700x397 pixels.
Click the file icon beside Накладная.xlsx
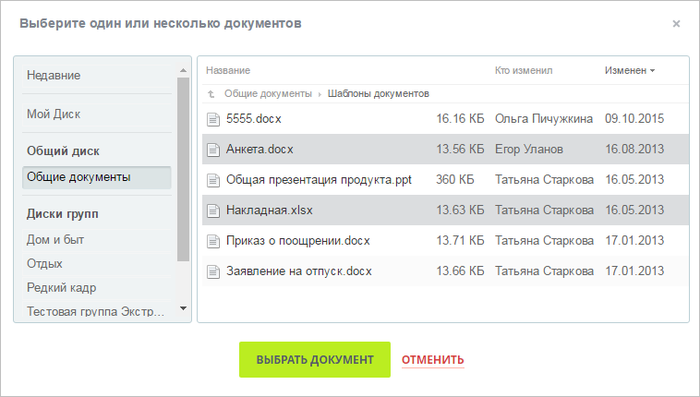click(213, 210)
